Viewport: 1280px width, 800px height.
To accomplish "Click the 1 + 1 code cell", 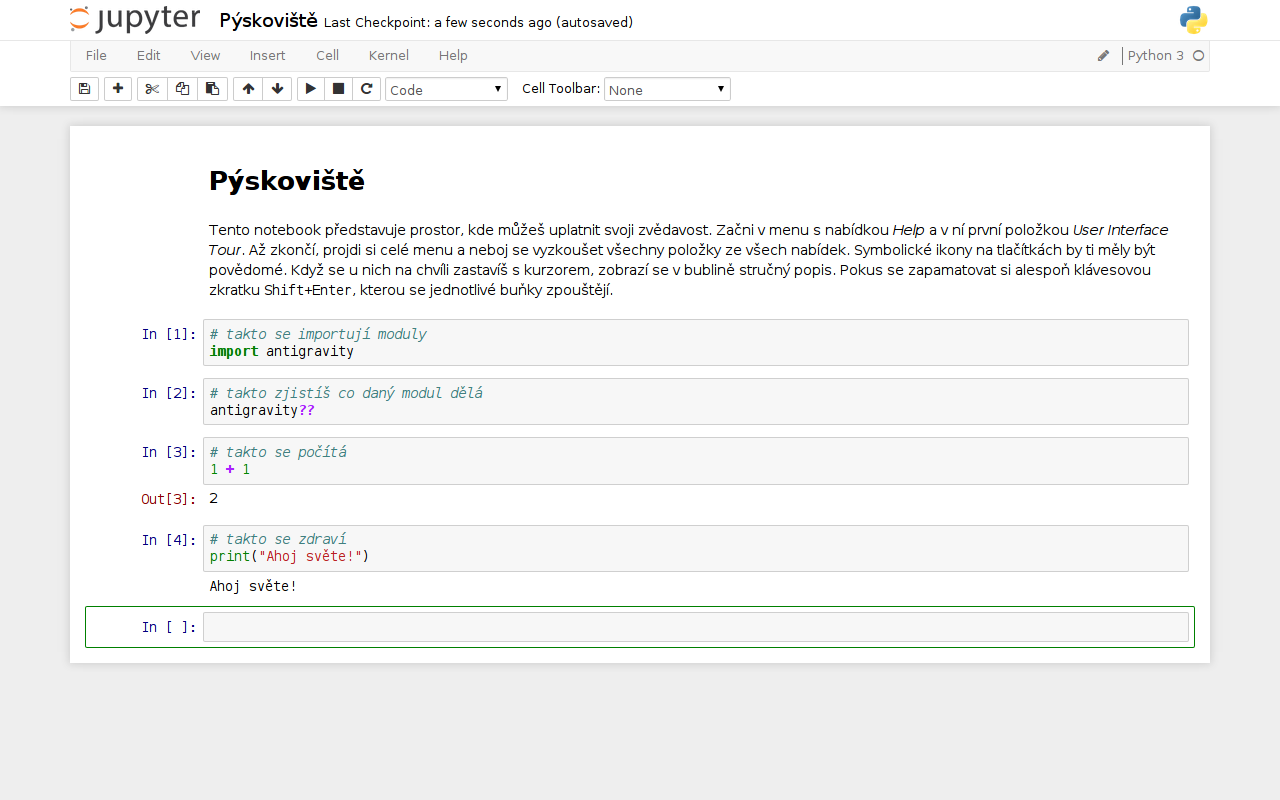I will pyautogui.click(x=696, y=461).
